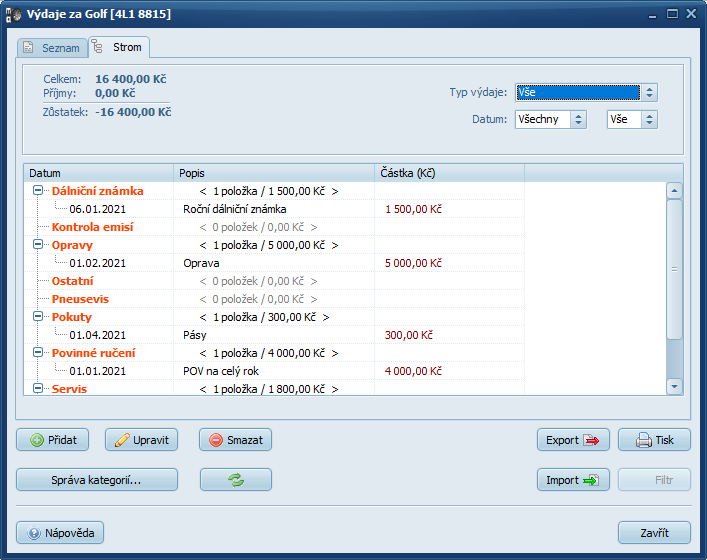Screen dimensions: 707x560
Task: Minimize the Výdaje za Golf window
Action: pos(652,15)
